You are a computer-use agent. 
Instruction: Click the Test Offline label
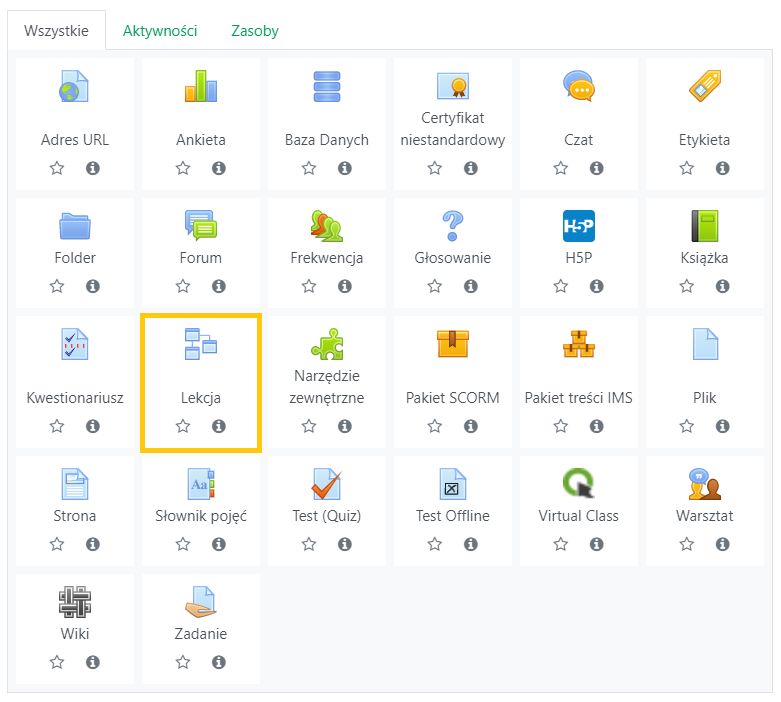pos(453,516)
